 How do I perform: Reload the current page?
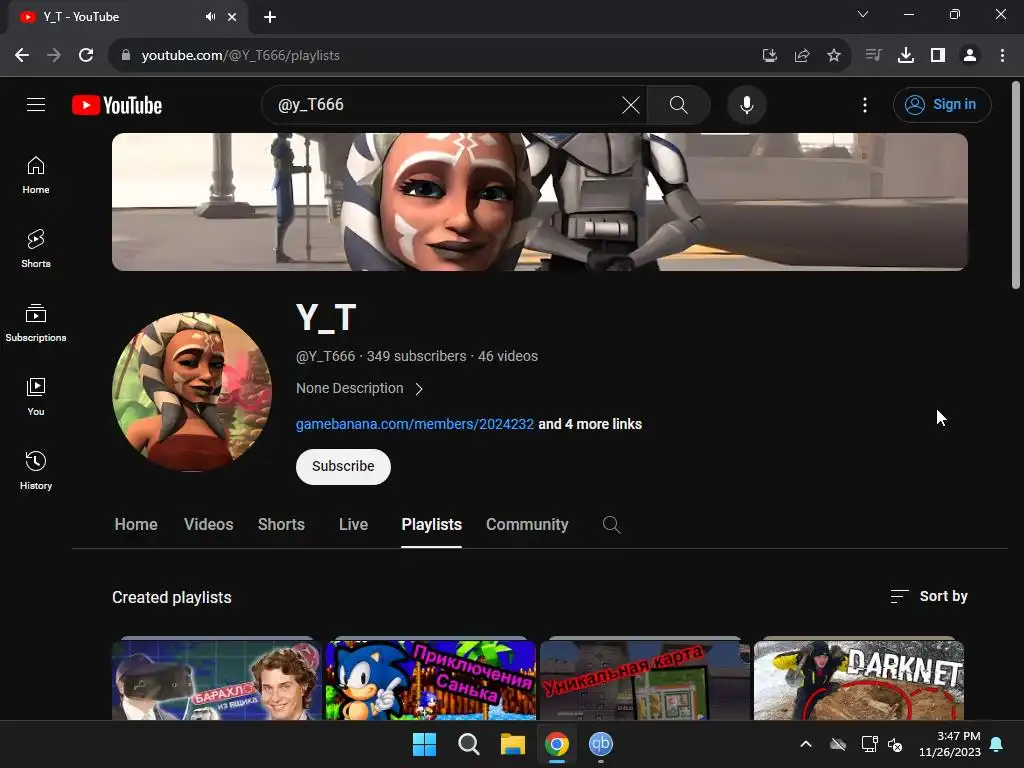[86, 55]
